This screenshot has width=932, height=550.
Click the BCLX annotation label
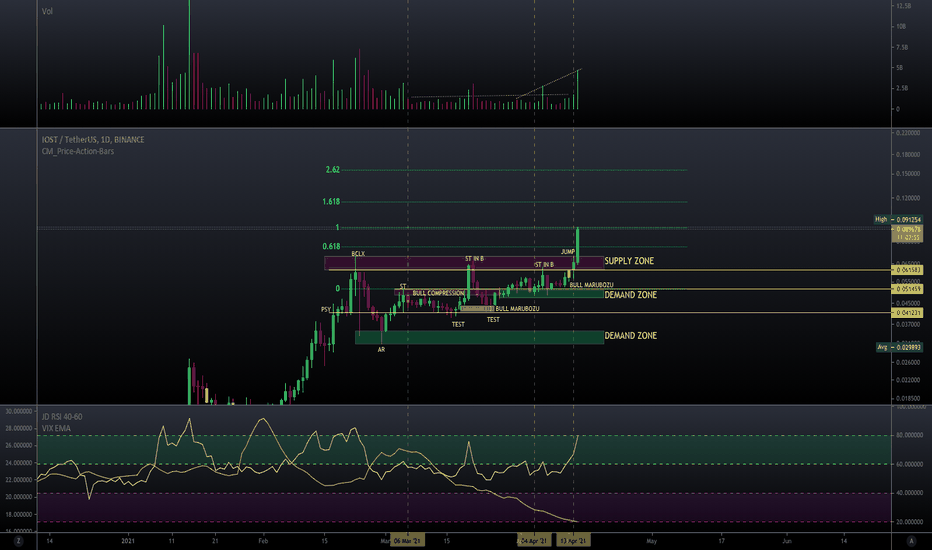tap(358, 254)
